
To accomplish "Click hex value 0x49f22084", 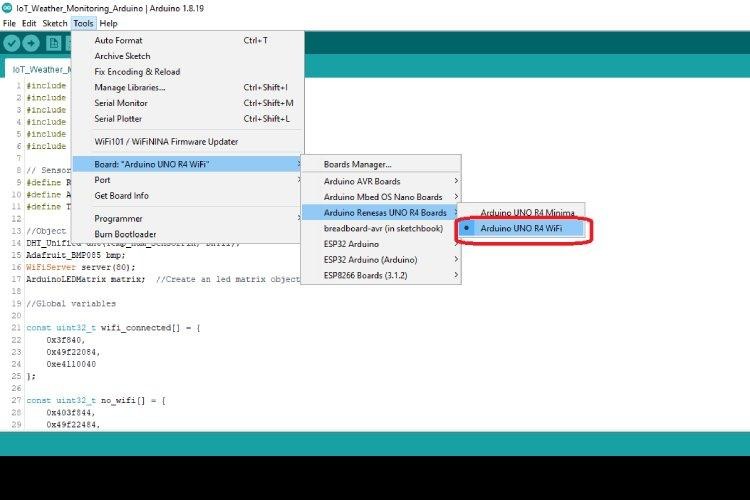I will pyautogui.click(x=73, y=352).
